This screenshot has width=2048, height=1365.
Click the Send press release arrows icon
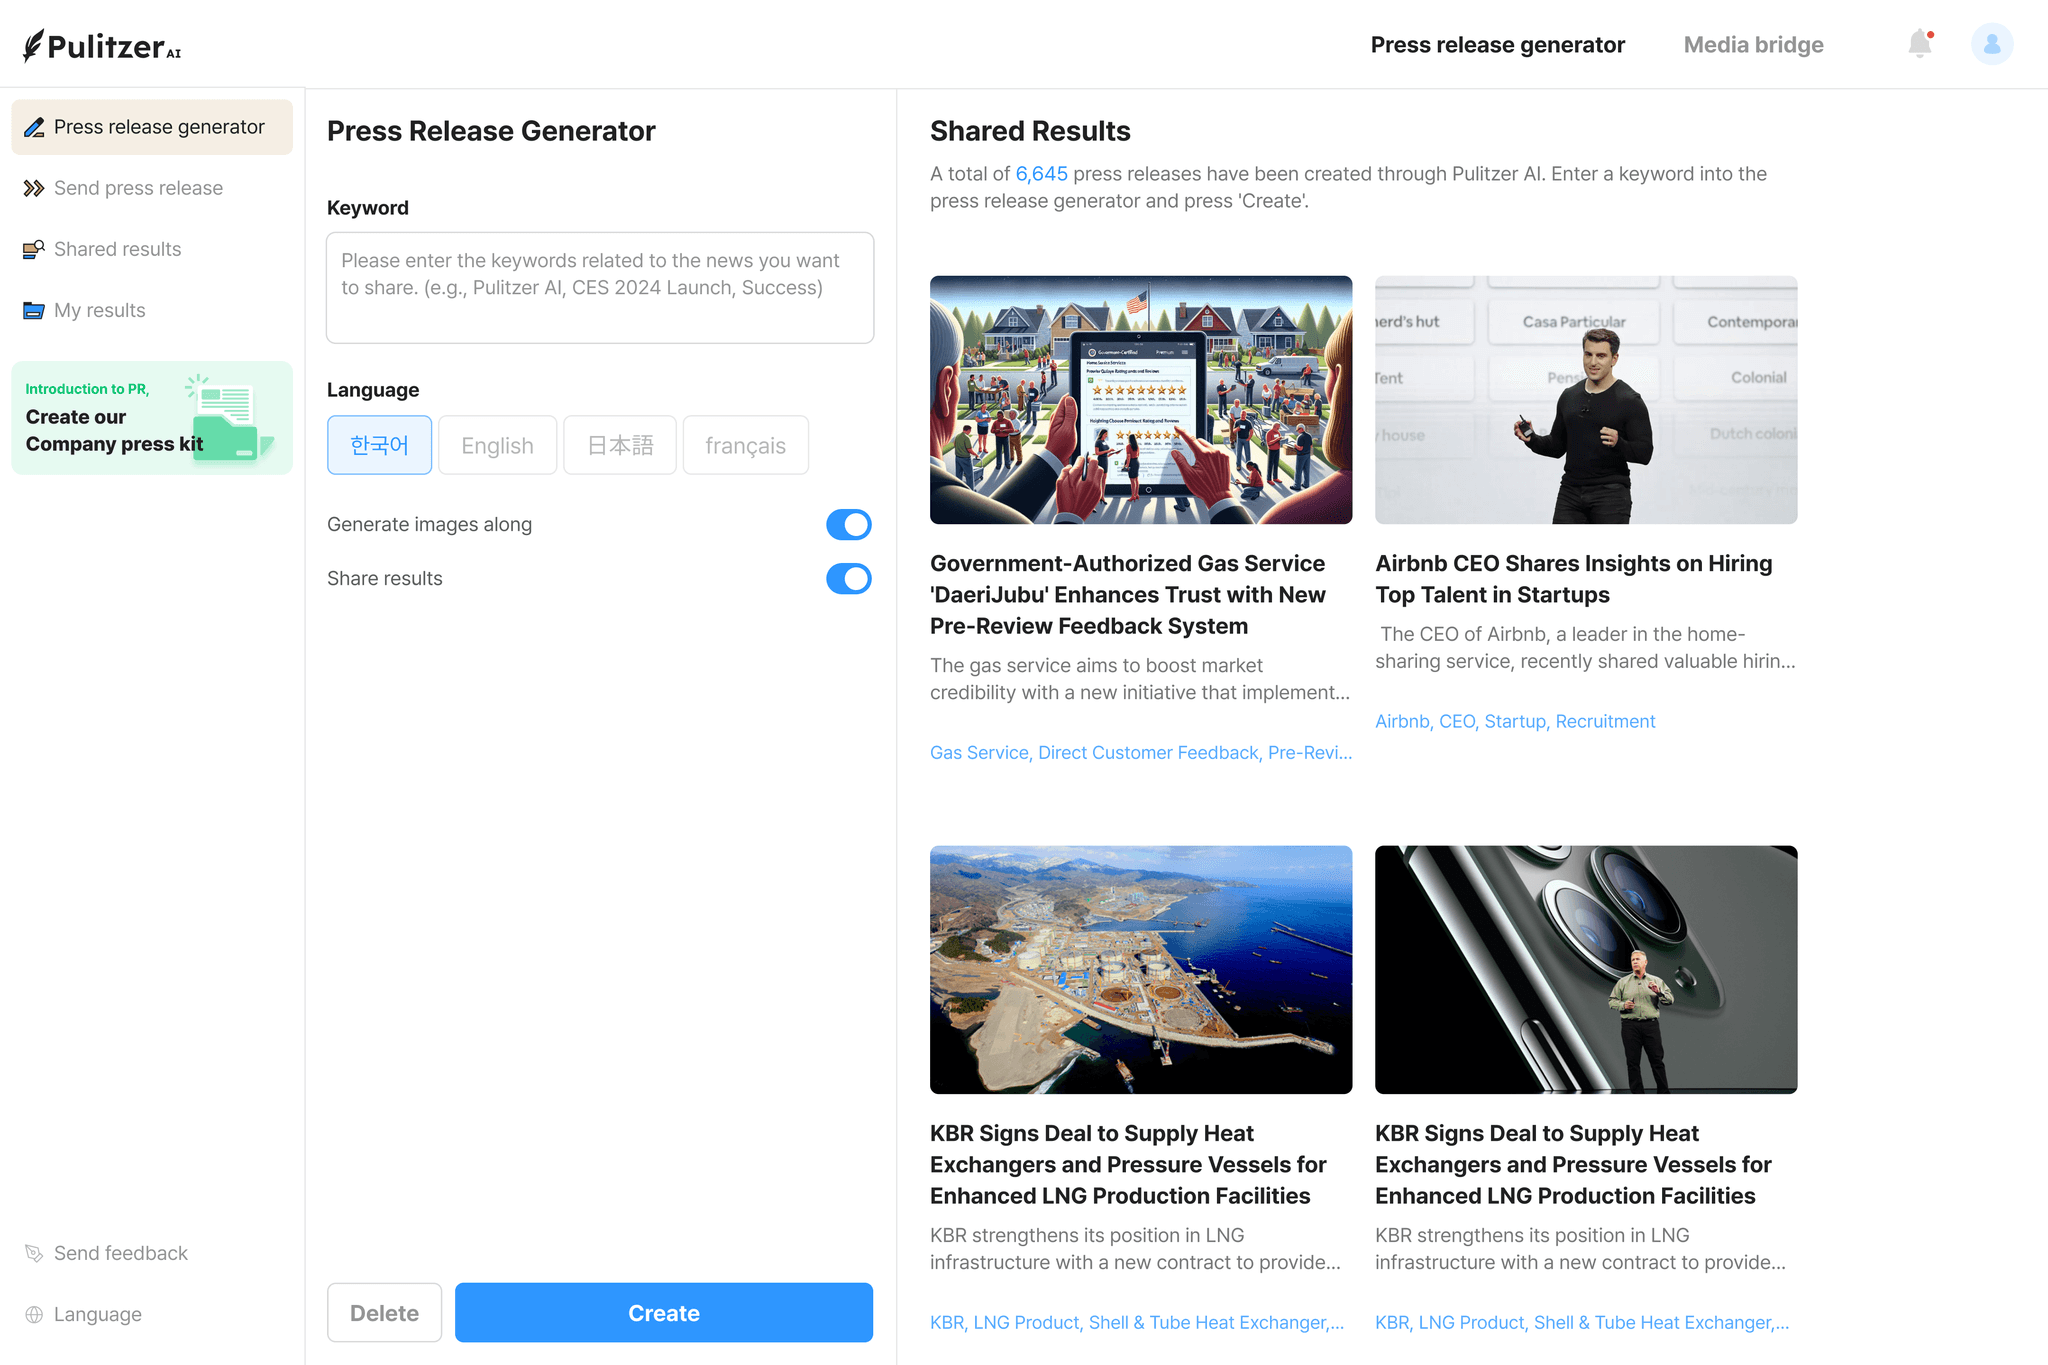coord(34,188)
